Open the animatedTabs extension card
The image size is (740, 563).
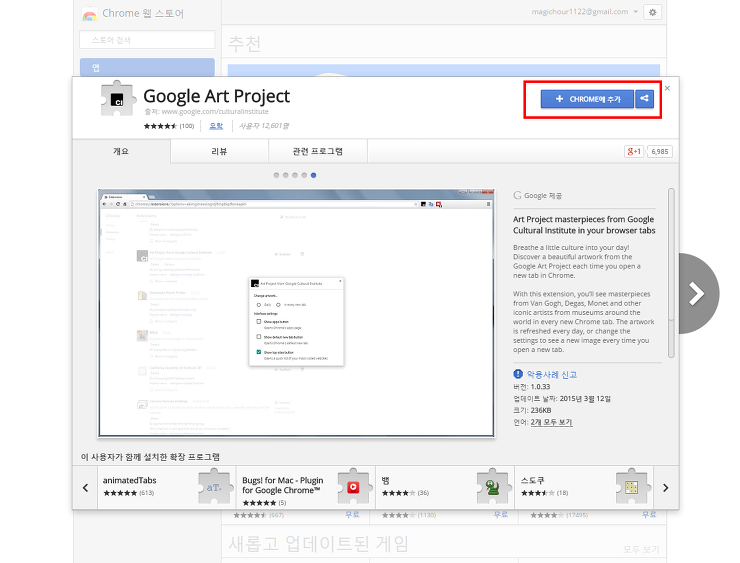pyautogui.click(x=167, y=487)
